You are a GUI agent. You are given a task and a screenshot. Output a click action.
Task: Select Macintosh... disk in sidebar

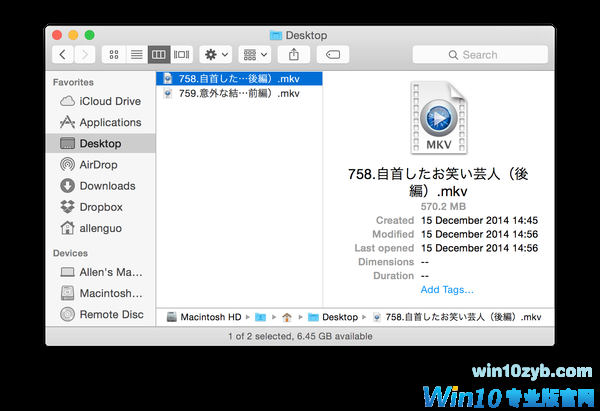tap(101, 294)
